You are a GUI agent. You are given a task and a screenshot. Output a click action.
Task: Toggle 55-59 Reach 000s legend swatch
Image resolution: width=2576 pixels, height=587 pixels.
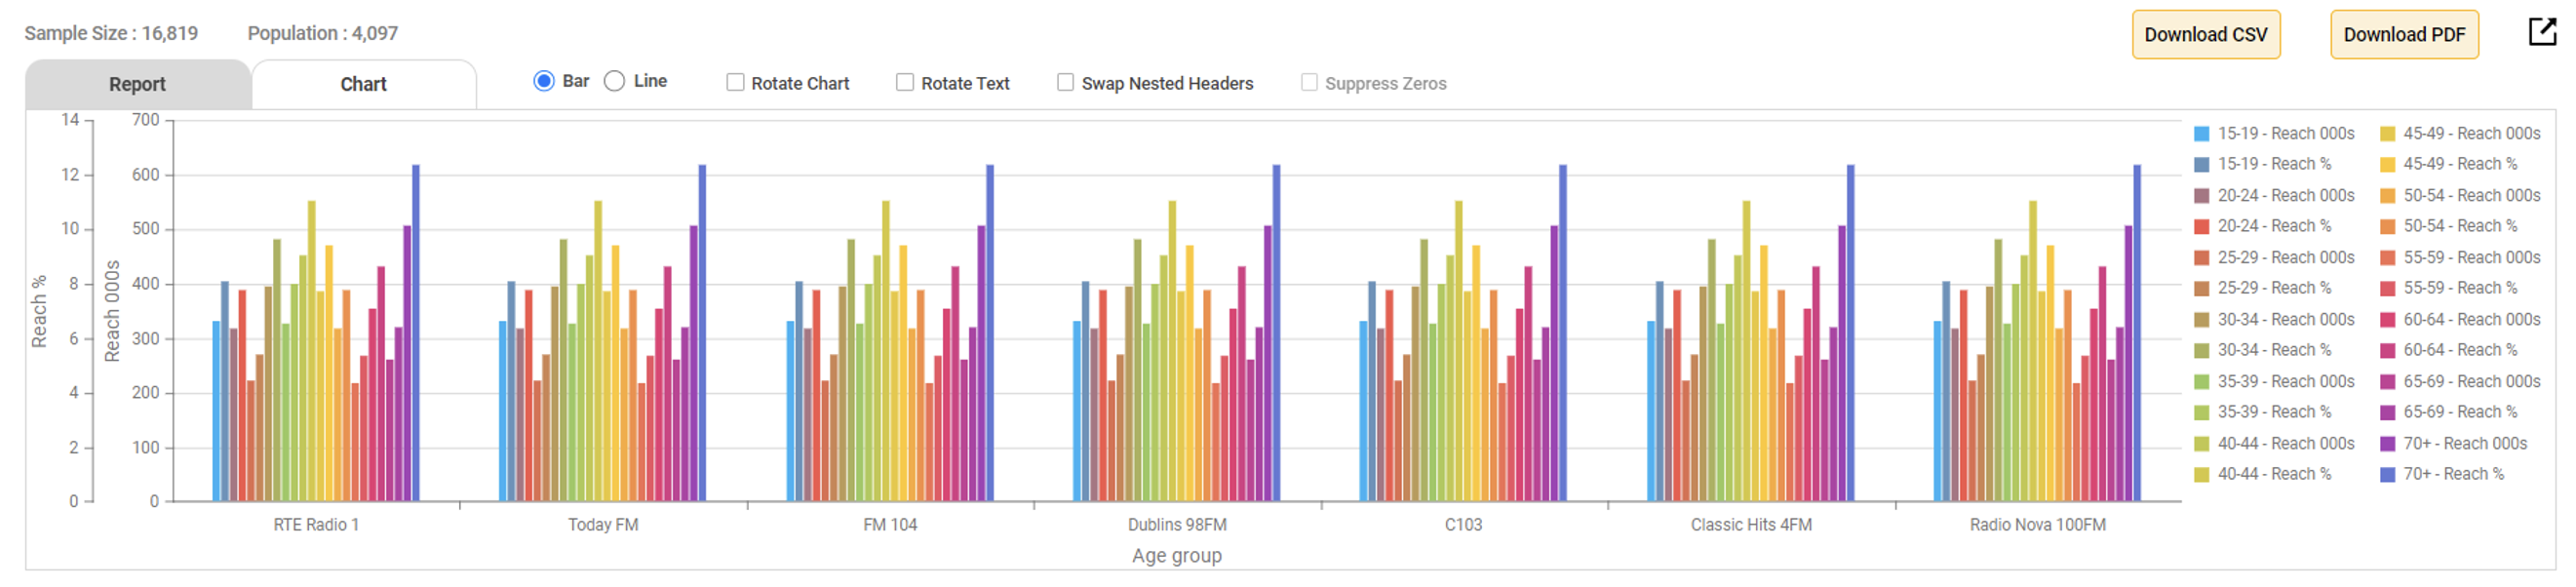point(2387,258)
